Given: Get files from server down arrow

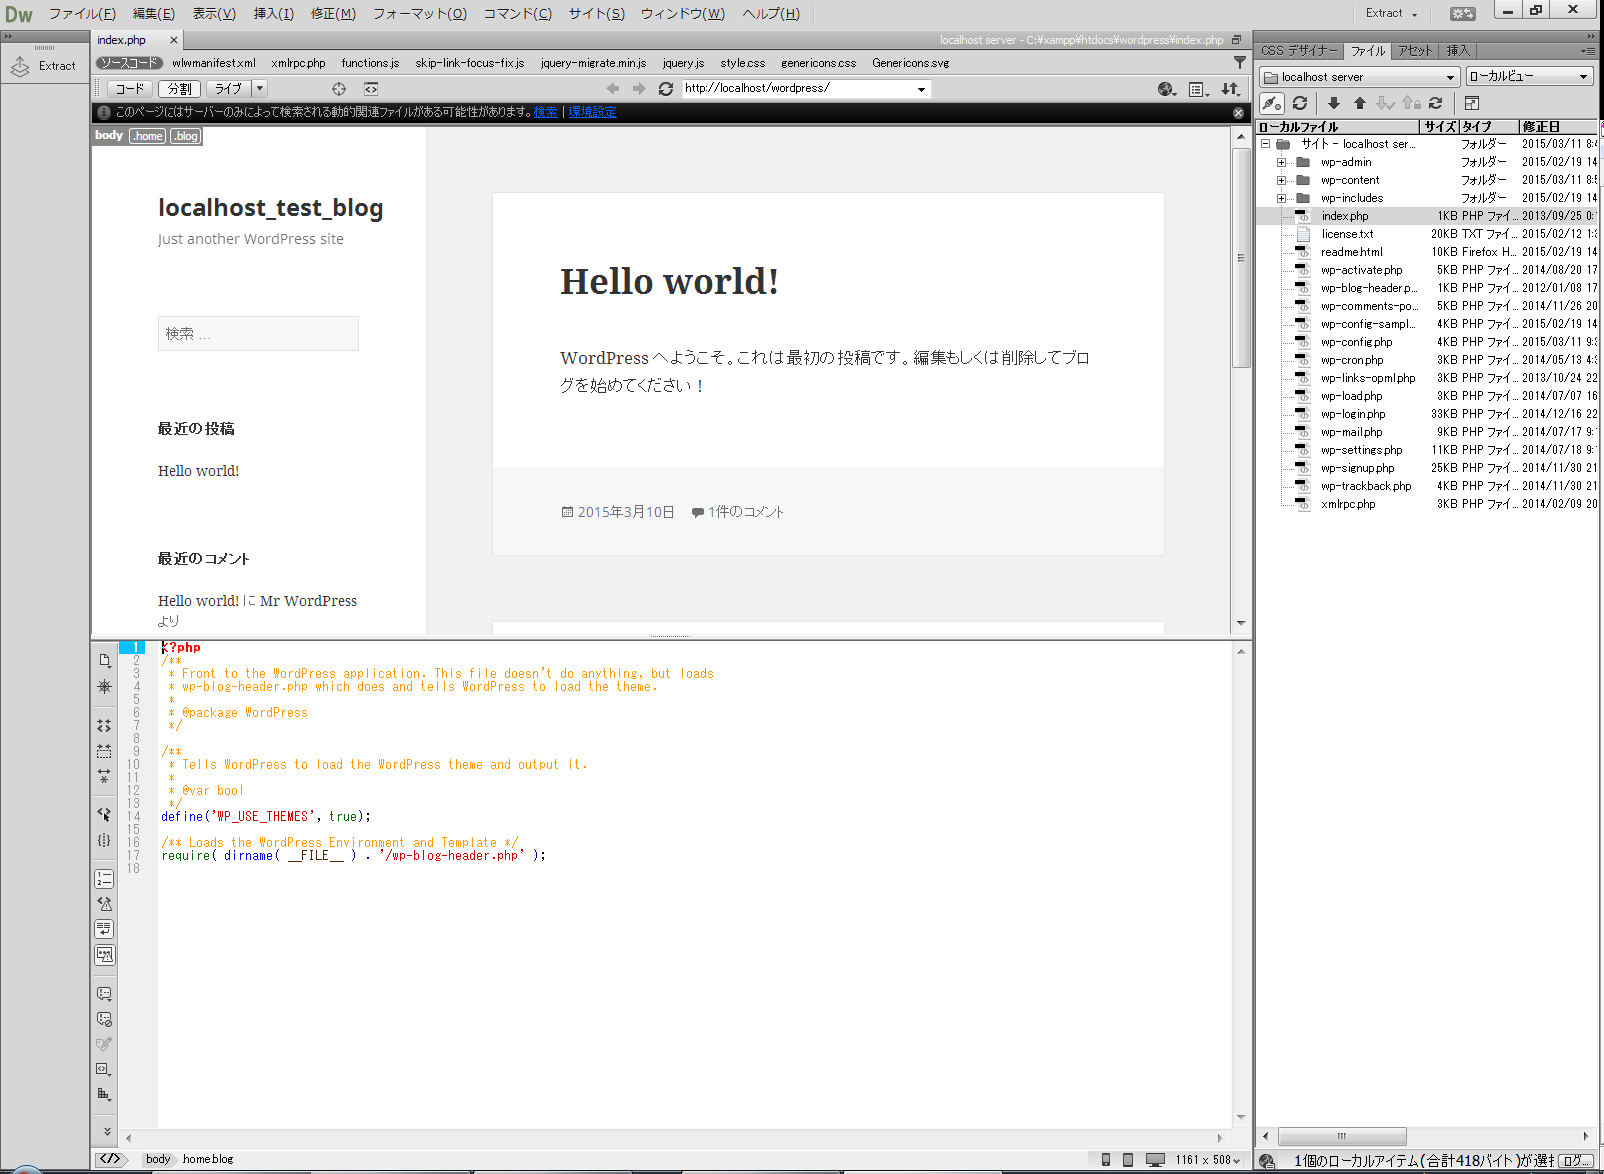Looking at the screenshot, I should click(x=1334, y=103).
